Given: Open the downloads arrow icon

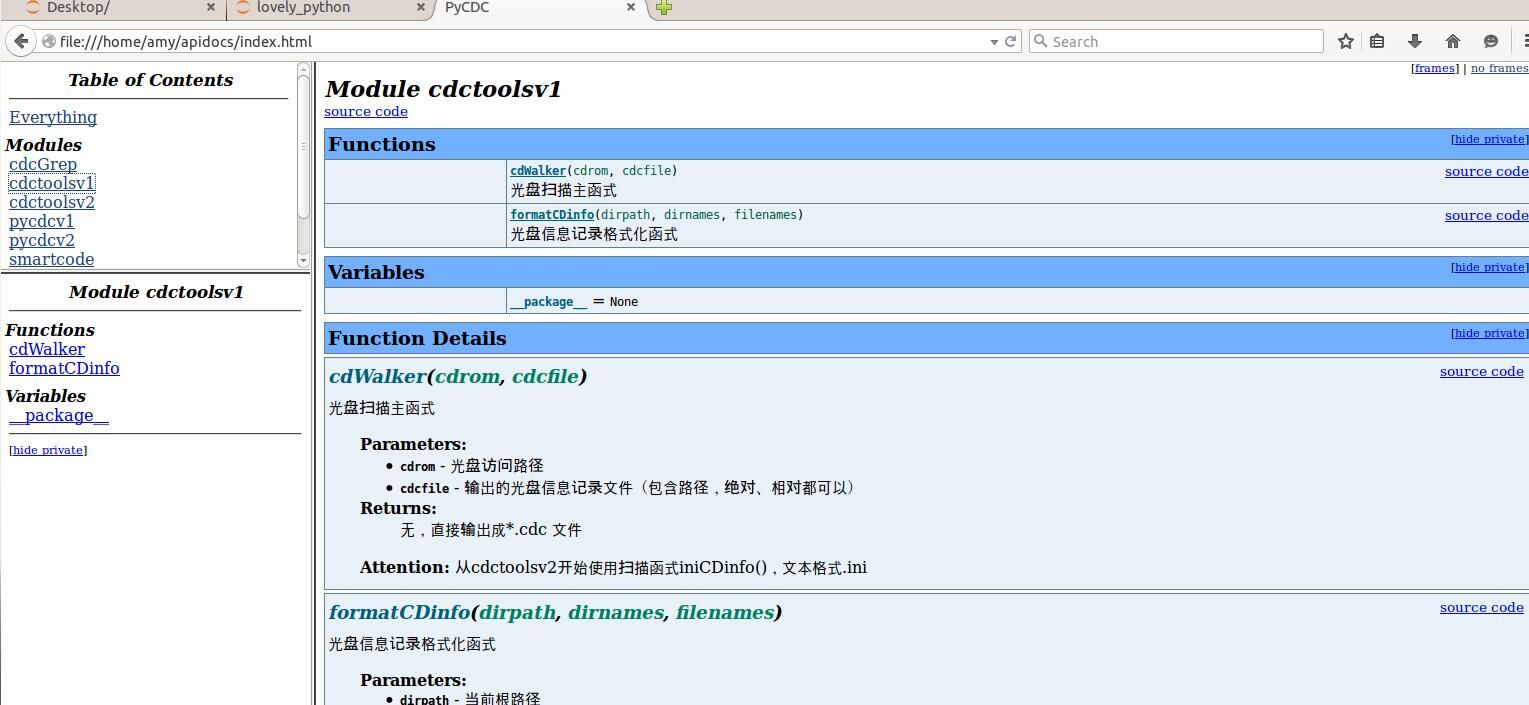Looking at the screenshot, I should (x=1415, y=41).
